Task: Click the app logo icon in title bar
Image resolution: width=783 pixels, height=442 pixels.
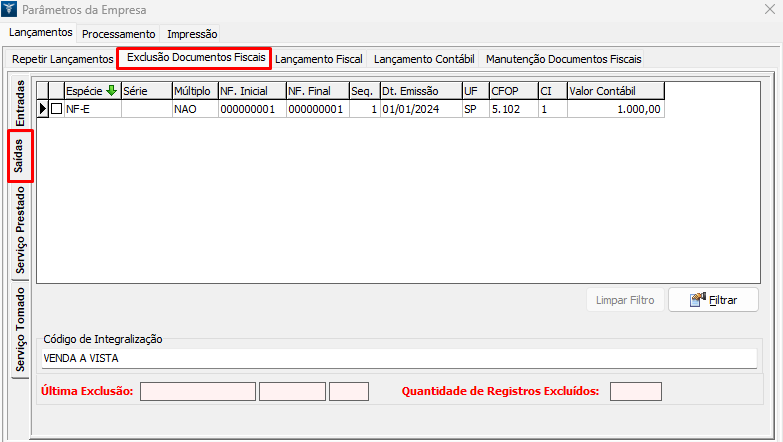Action: click(11, 11)
